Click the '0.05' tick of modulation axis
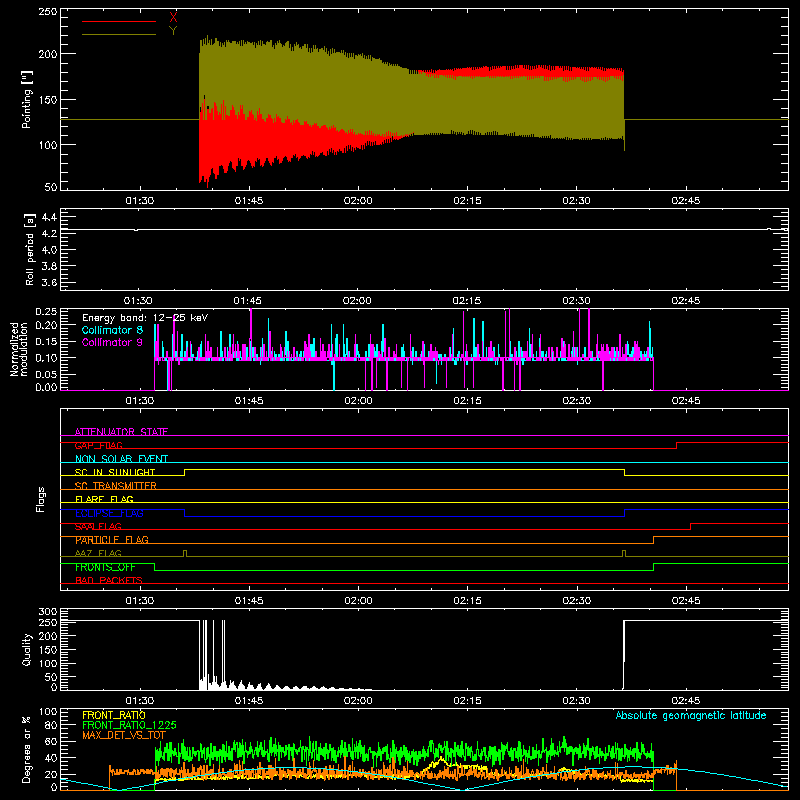 click(46, 374)
